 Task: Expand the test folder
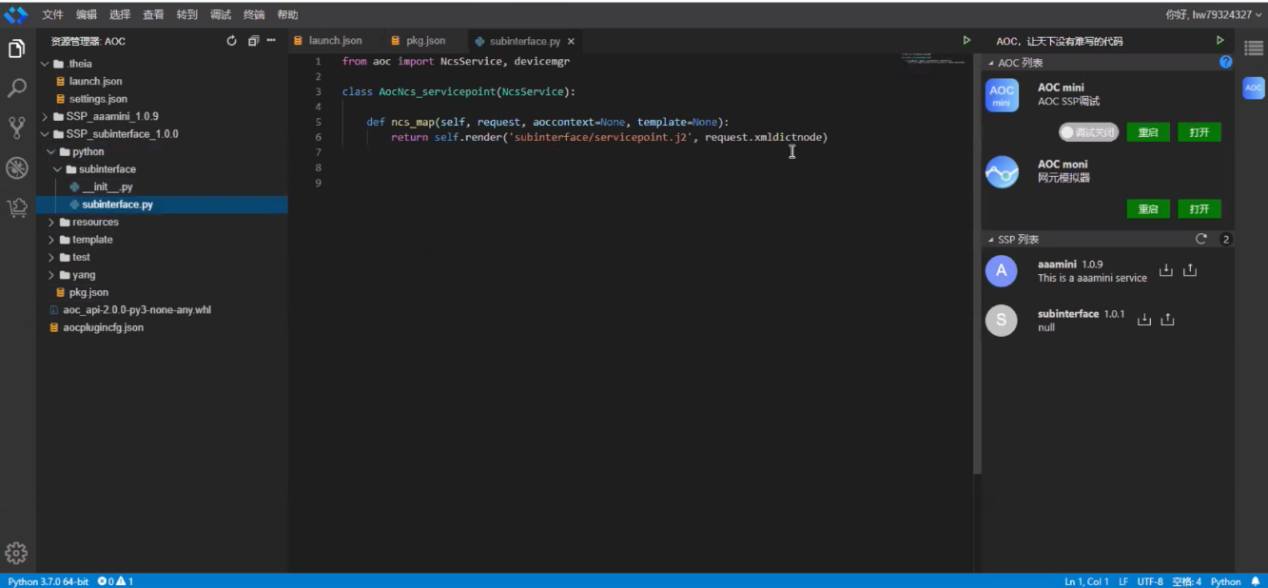(51, 257)
